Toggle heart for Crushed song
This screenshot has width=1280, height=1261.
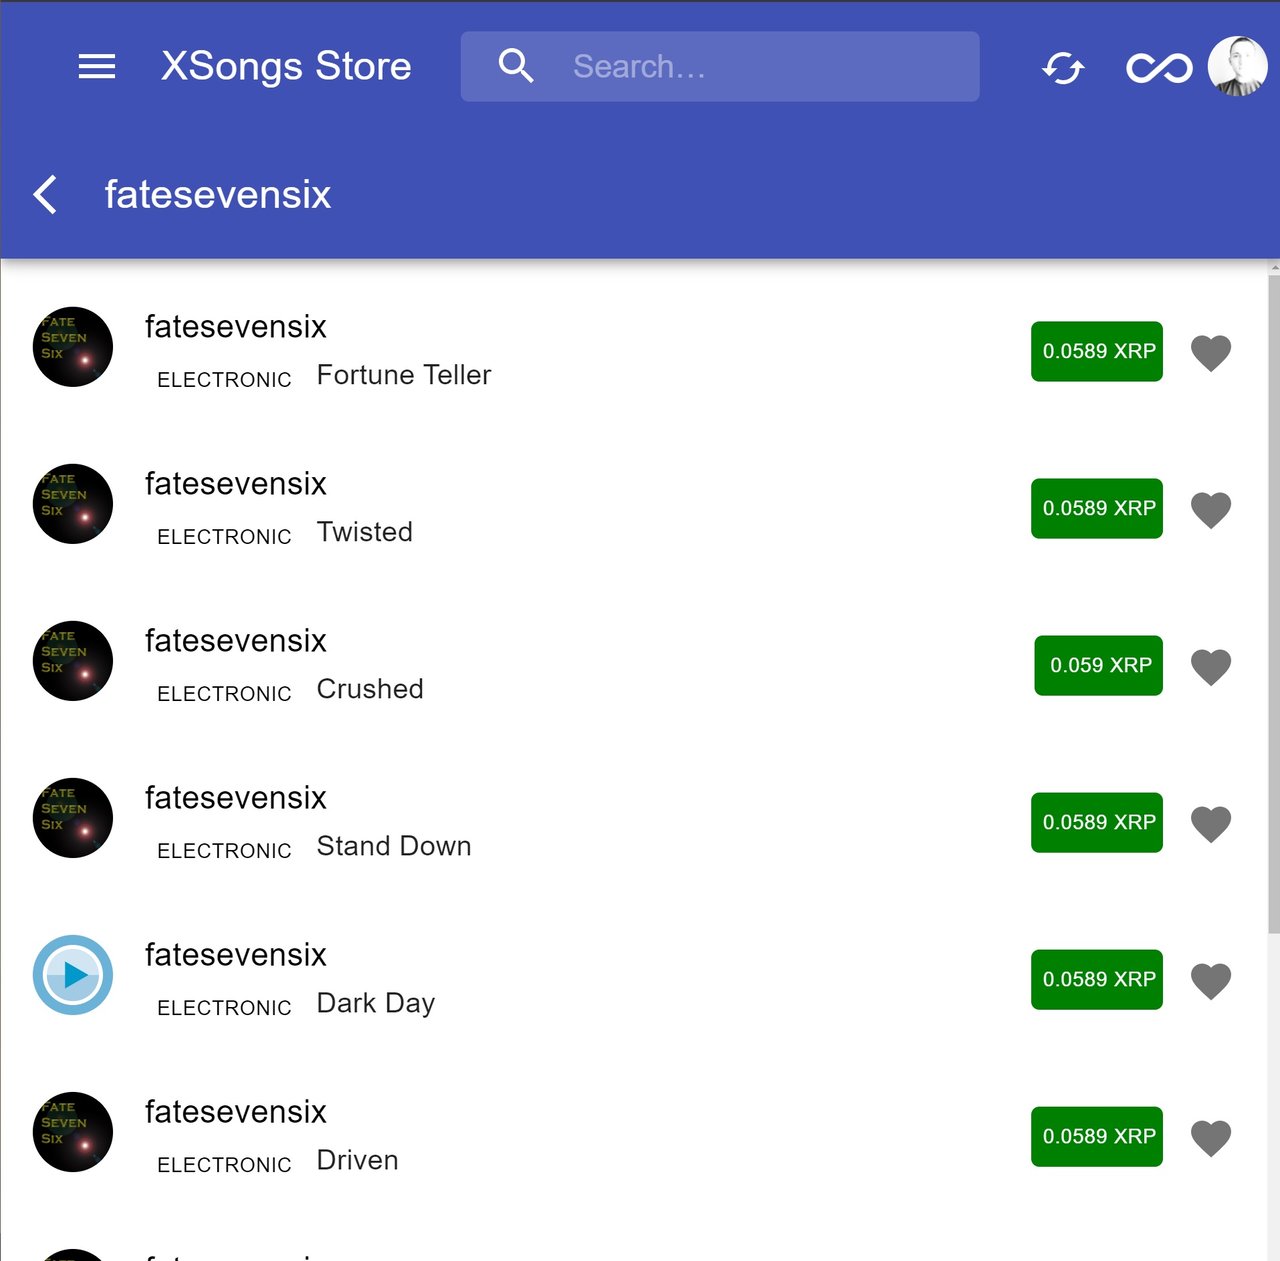point(1210,666)
